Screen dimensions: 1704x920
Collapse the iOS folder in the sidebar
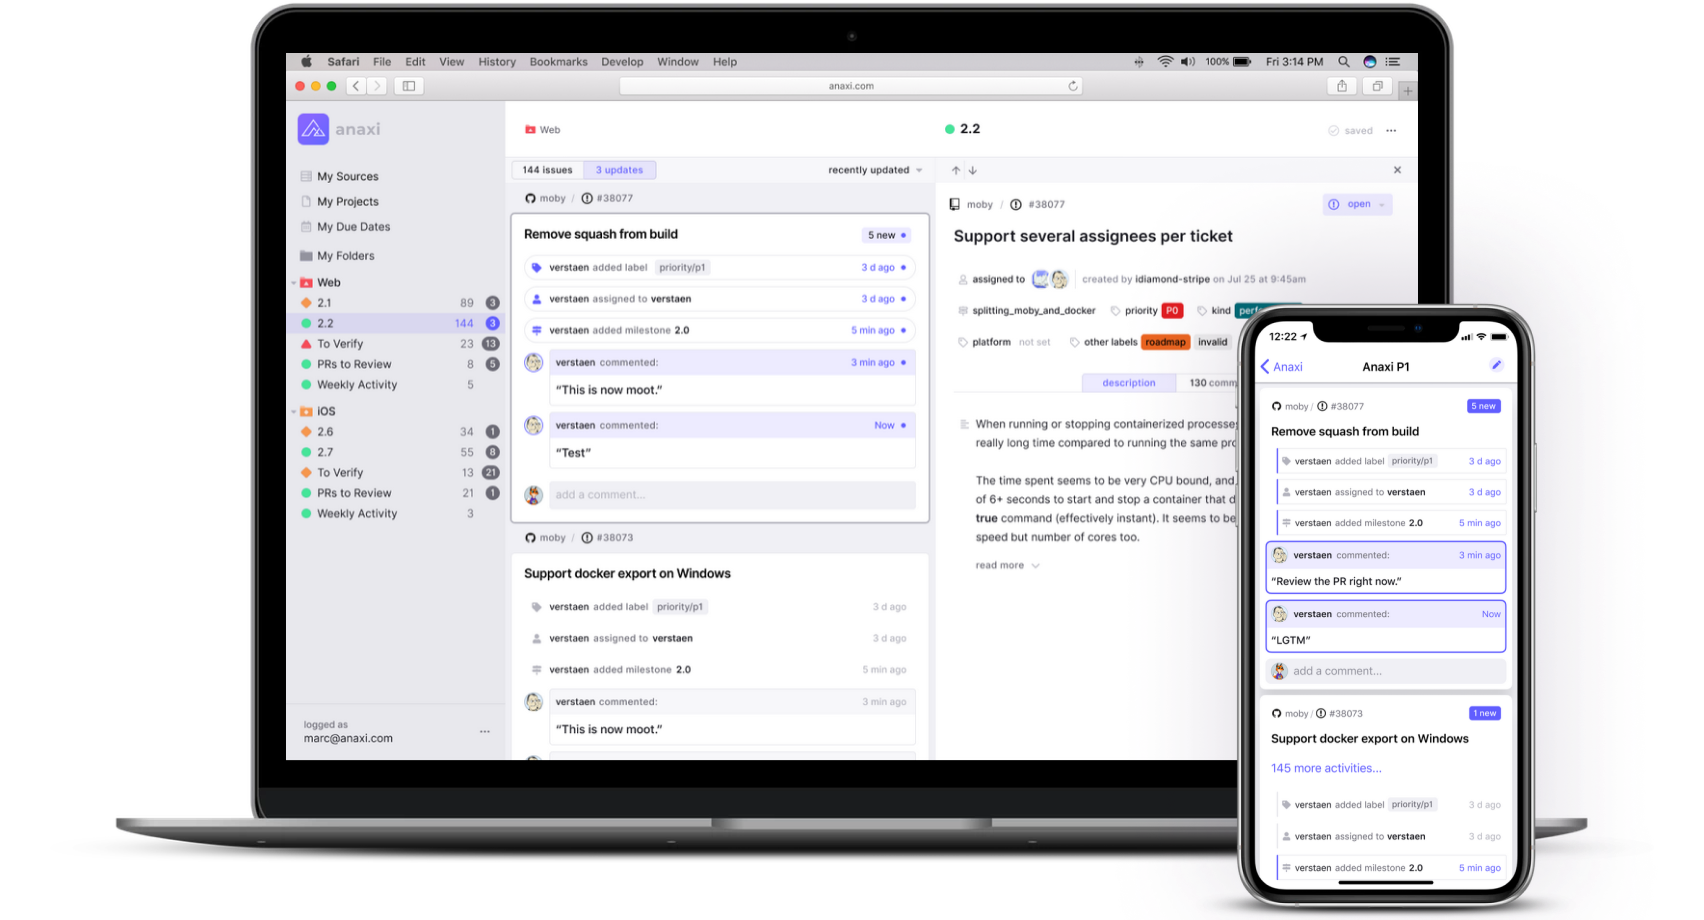[x=294, y=412]
